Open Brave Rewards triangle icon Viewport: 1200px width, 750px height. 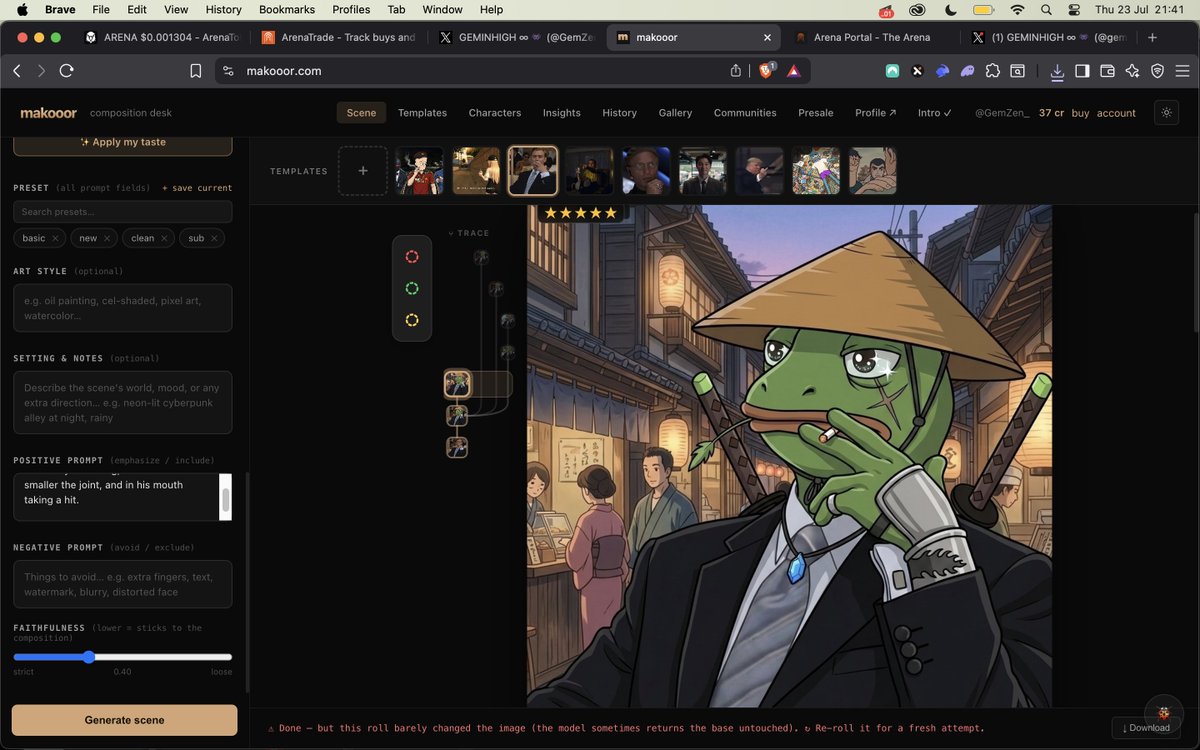coord(793,71)
